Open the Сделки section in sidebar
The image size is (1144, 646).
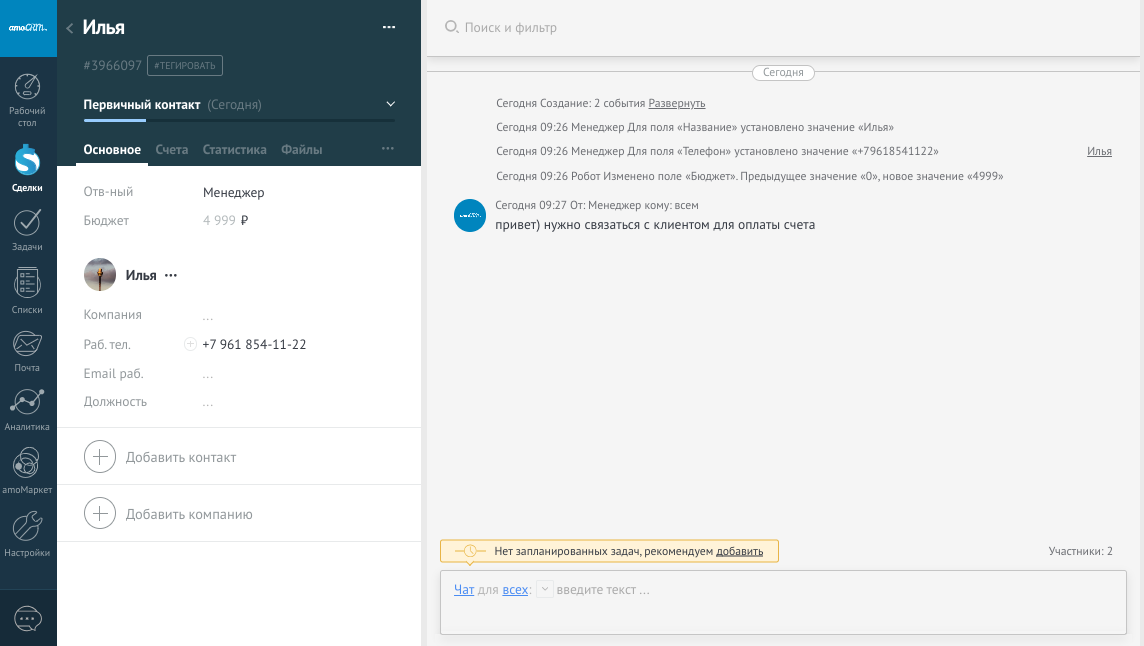click(x=28, y=160)
